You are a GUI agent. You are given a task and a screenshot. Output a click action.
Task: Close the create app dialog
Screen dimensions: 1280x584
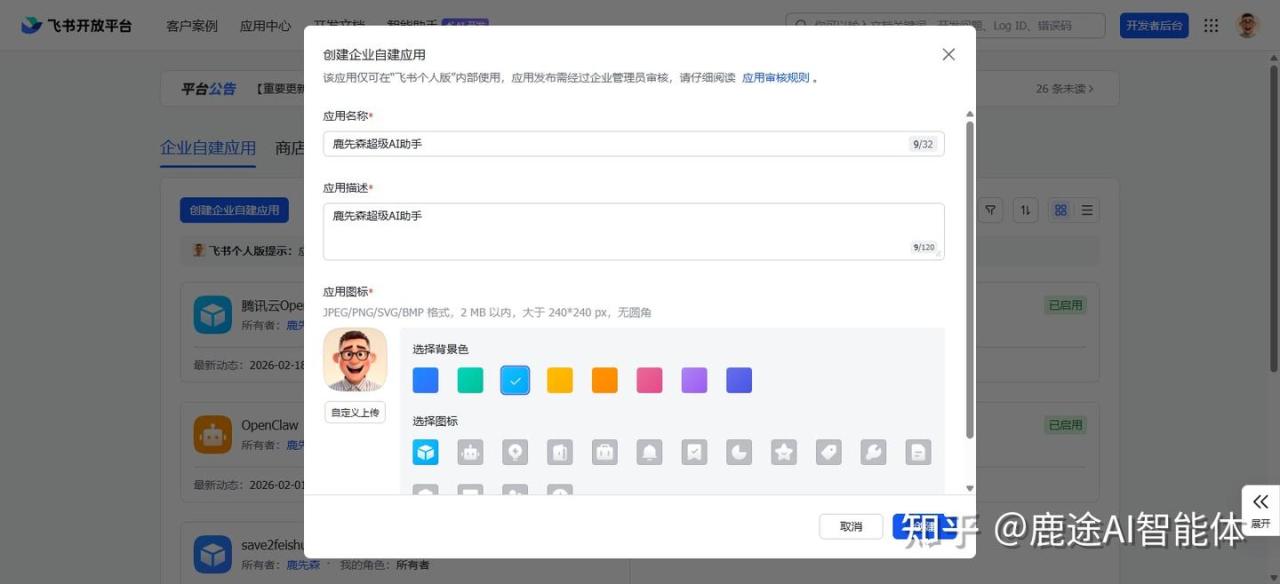[948, 55]
